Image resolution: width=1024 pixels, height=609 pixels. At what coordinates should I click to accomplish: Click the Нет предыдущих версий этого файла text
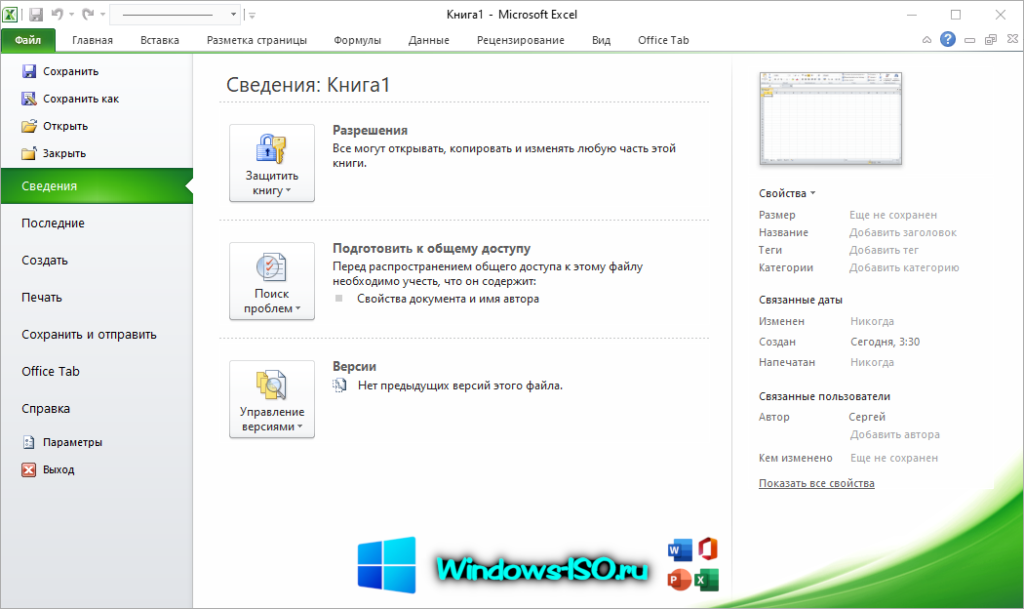(x=460, y=386)
